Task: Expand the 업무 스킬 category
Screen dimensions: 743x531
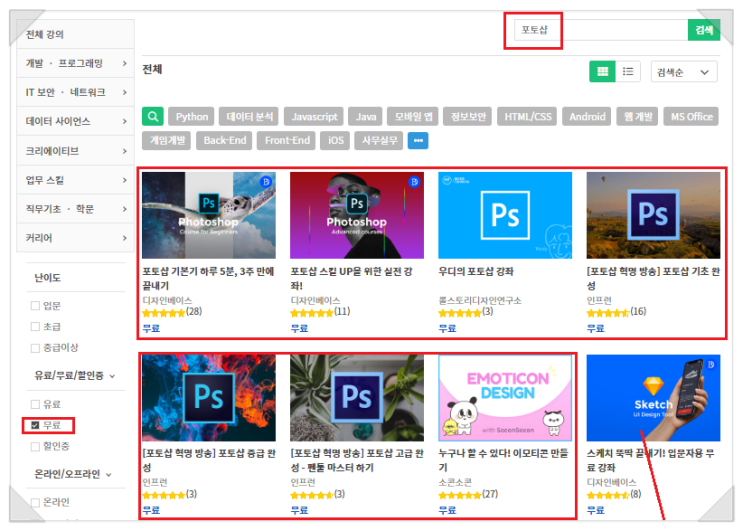Action: pyautogui.click(x=75, y=180)
